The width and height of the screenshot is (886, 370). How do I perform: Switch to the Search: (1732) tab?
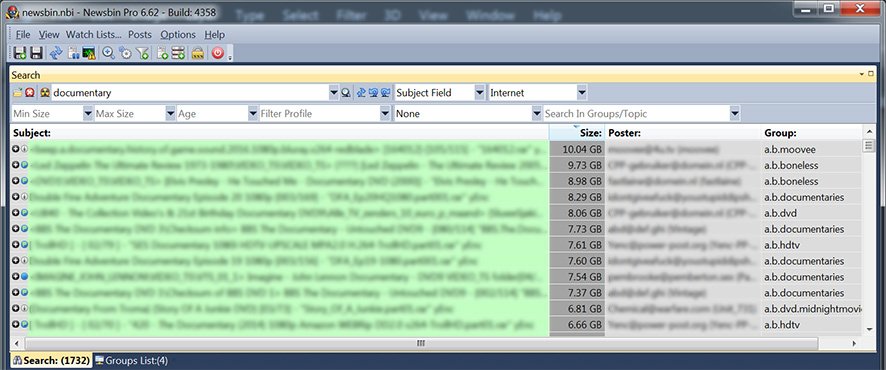click(x=50, y=360)
